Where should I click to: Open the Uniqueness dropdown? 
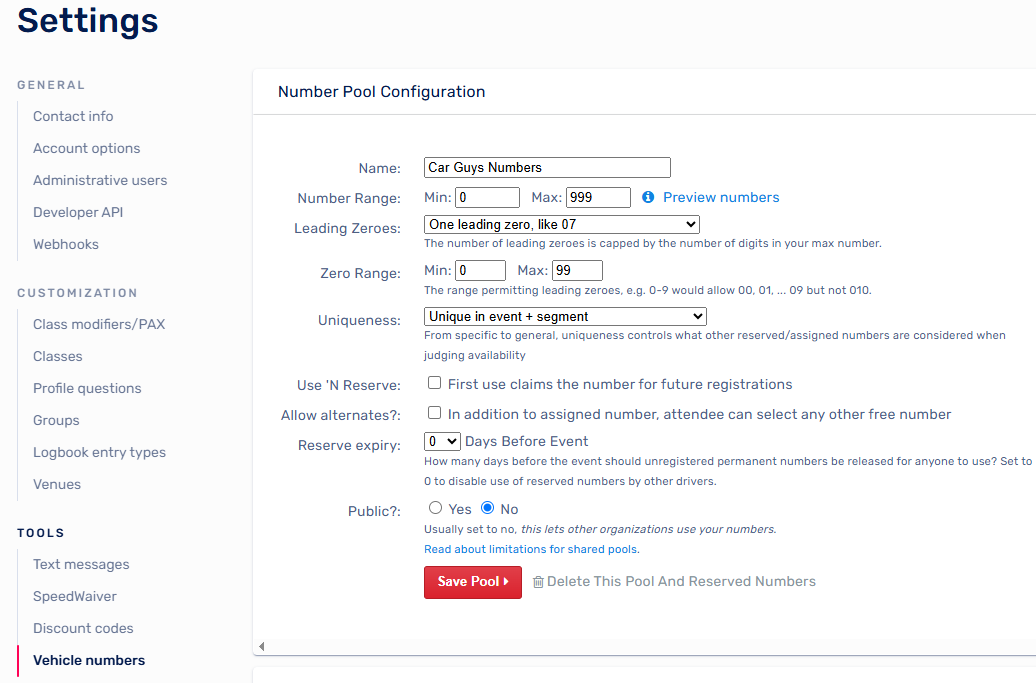click(x=565, y=316)
